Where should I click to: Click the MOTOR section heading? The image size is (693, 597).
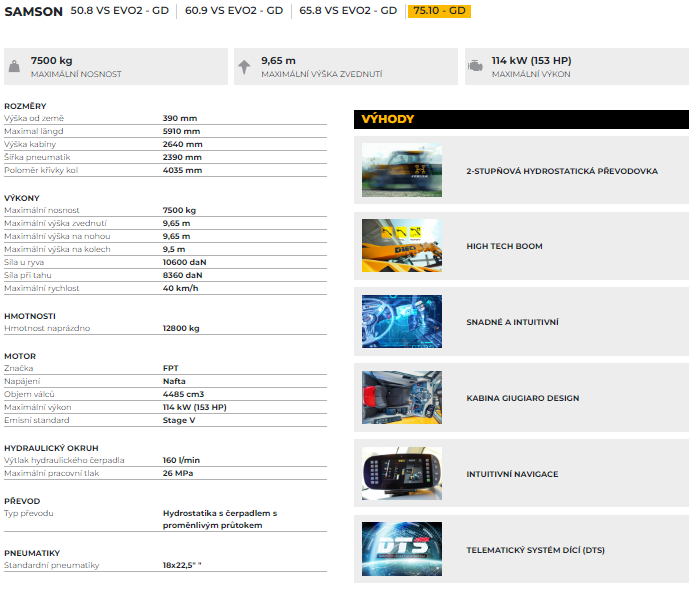20,356
